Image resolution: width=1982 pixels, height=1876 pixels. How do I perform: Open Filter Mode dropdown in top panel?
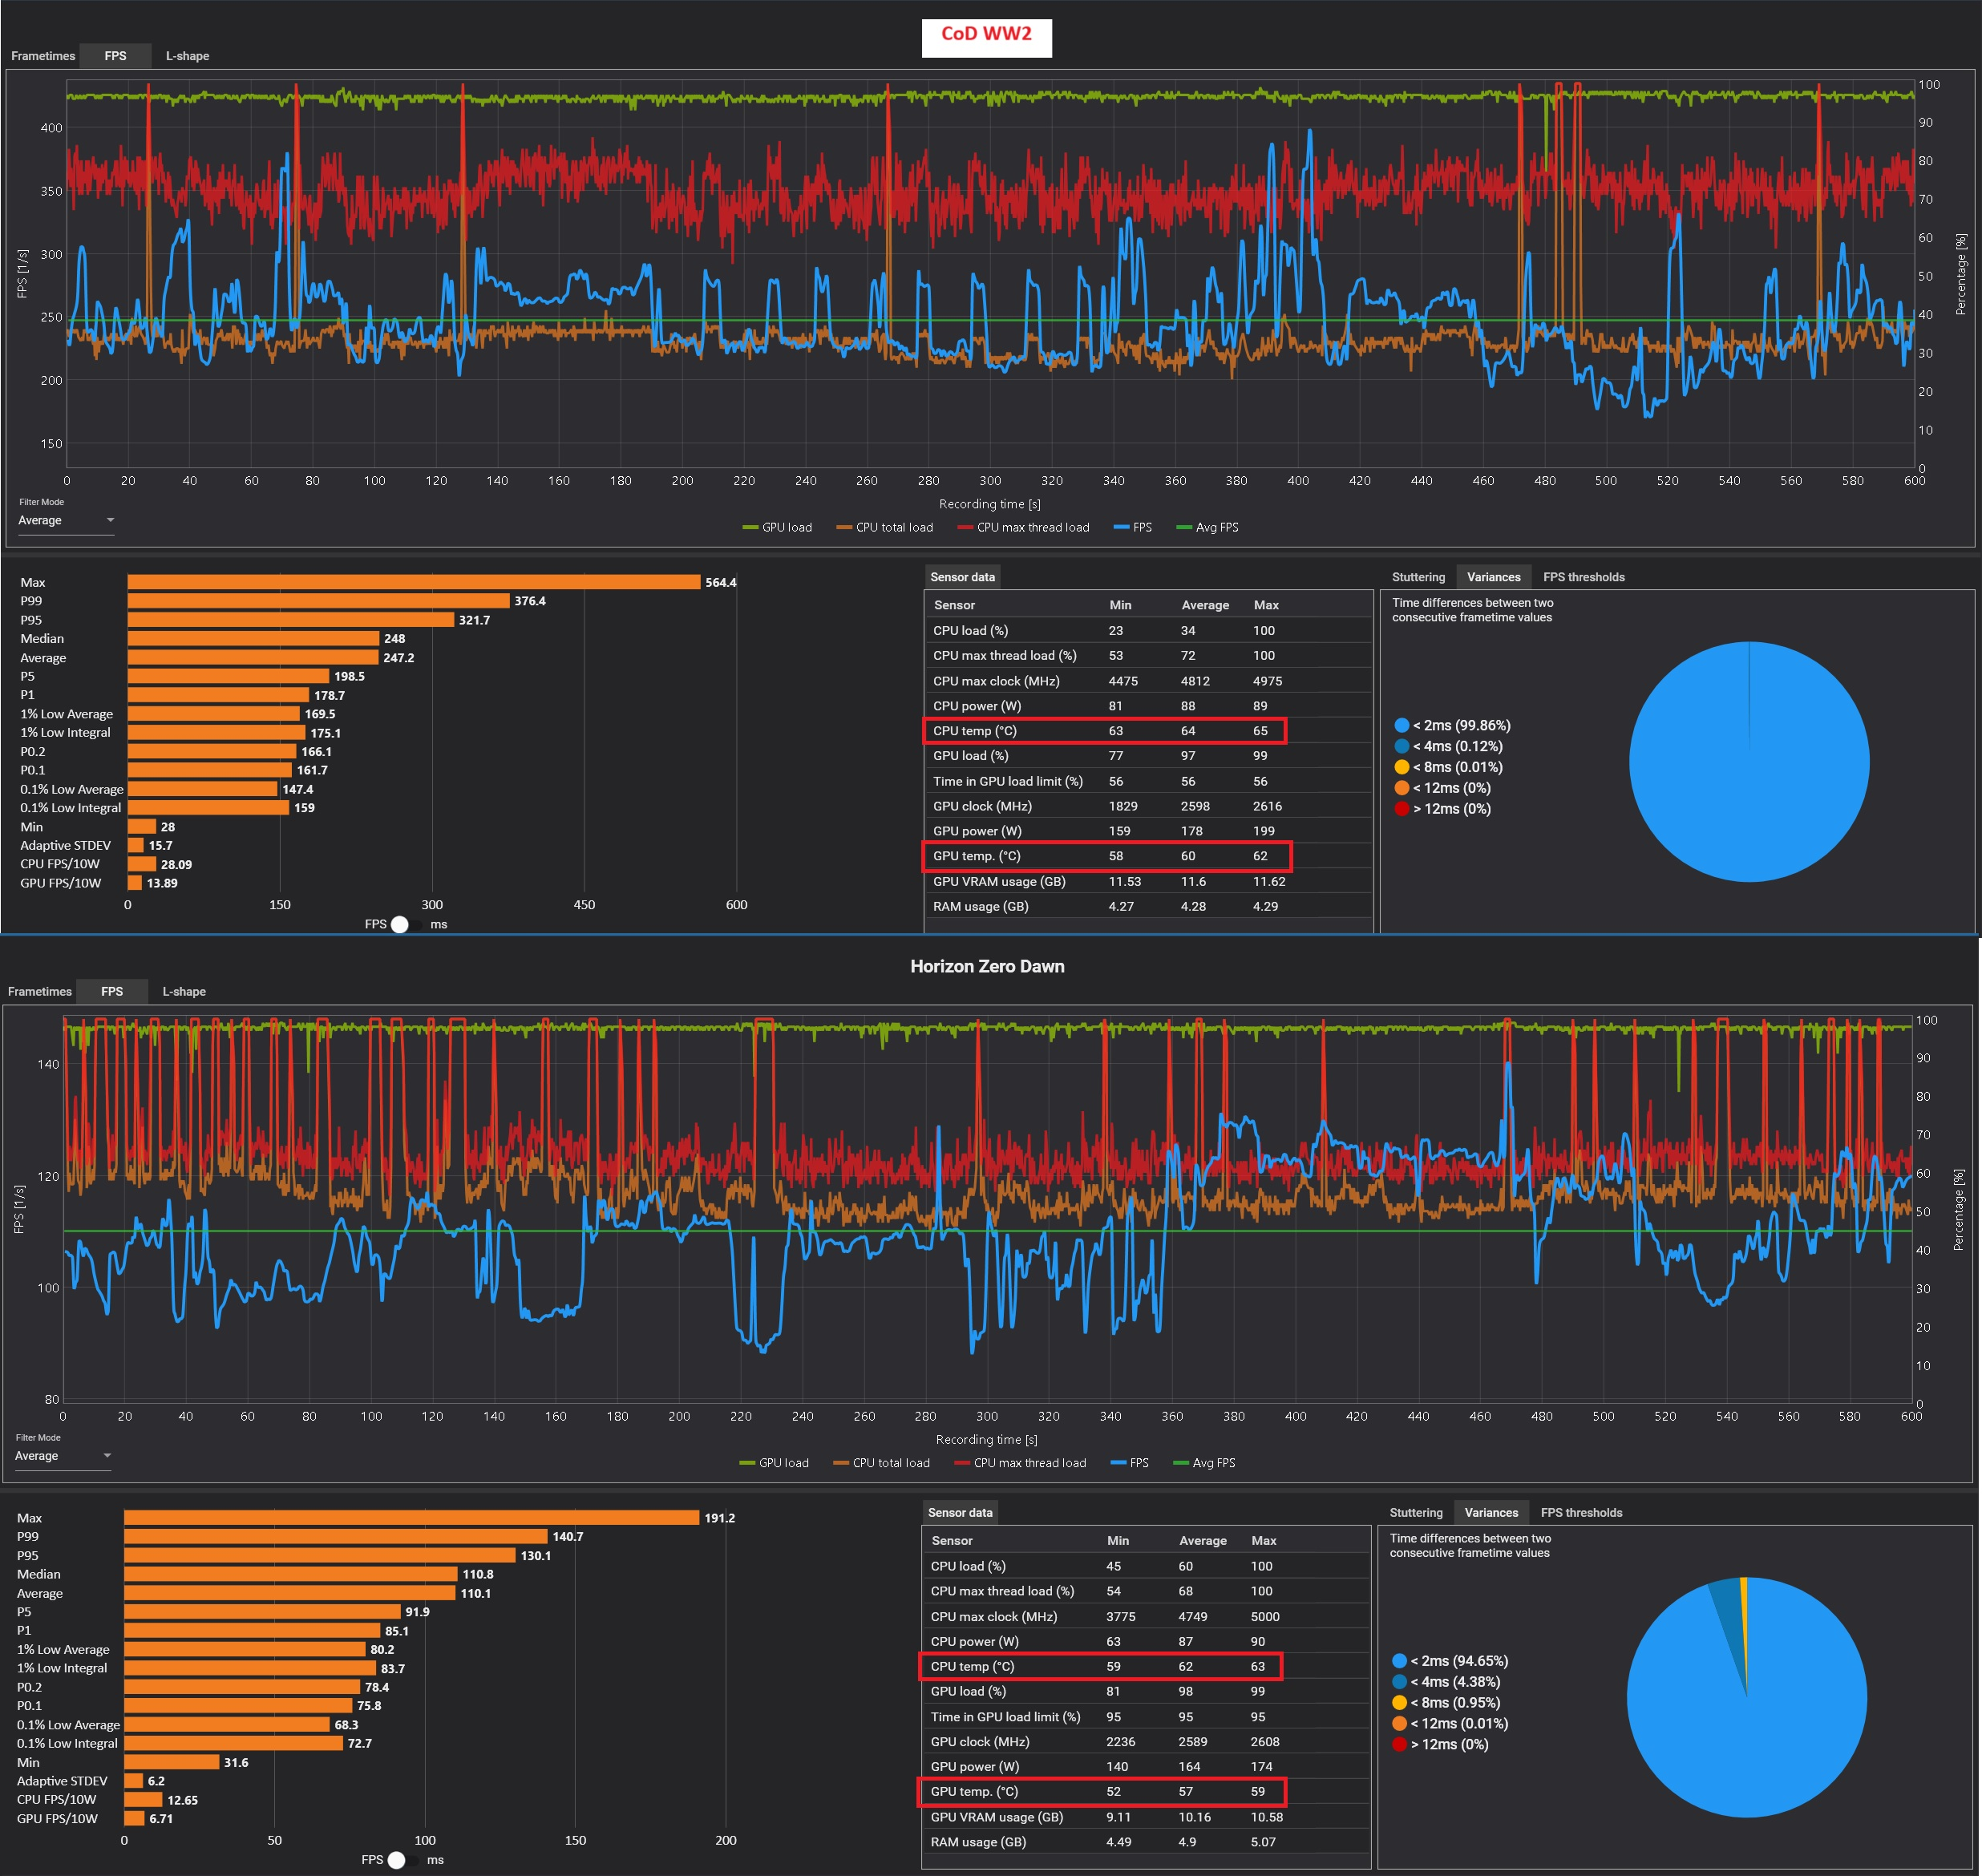[x=66, y=520]
